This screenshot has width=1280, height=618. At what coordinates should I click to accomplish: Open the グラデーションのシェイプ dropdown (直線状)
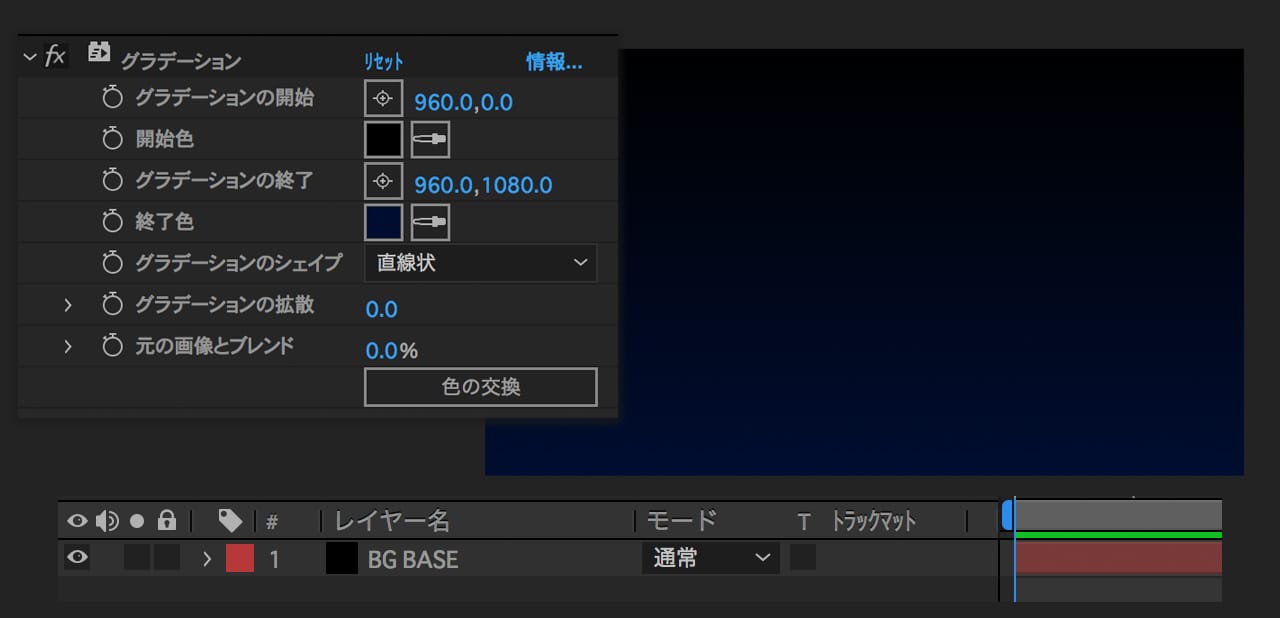click(481, 263)
